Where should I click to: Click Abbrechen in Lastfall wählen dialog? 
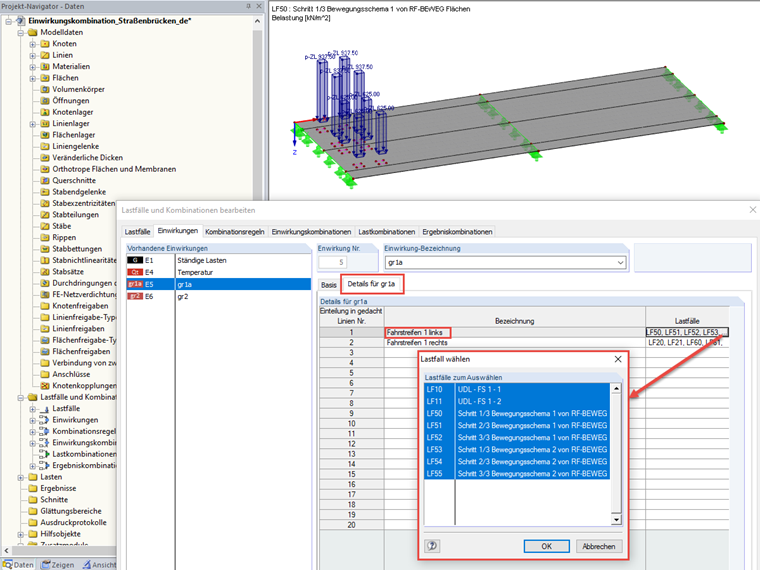click(x=599, y=546)
